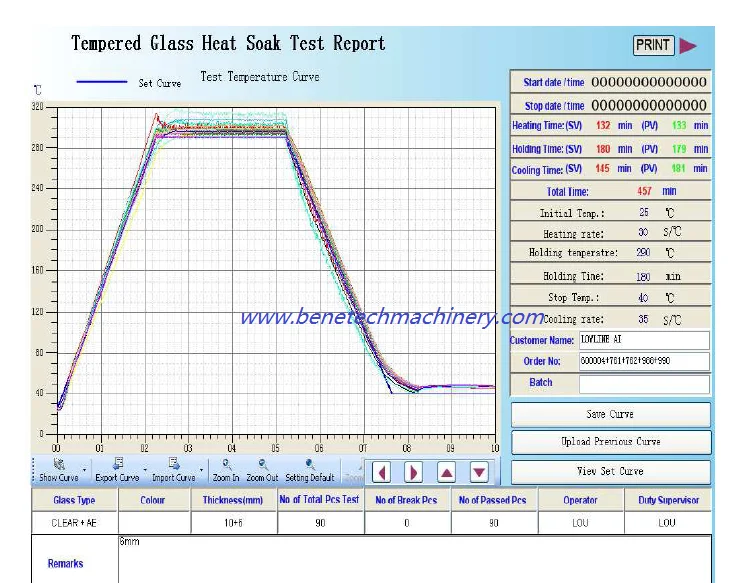Click the Initial Temp 25 value

[644, 212]
